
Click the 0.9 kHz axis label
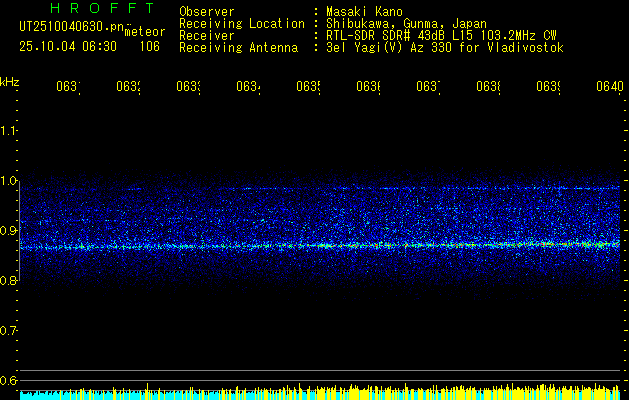(8, 230)
